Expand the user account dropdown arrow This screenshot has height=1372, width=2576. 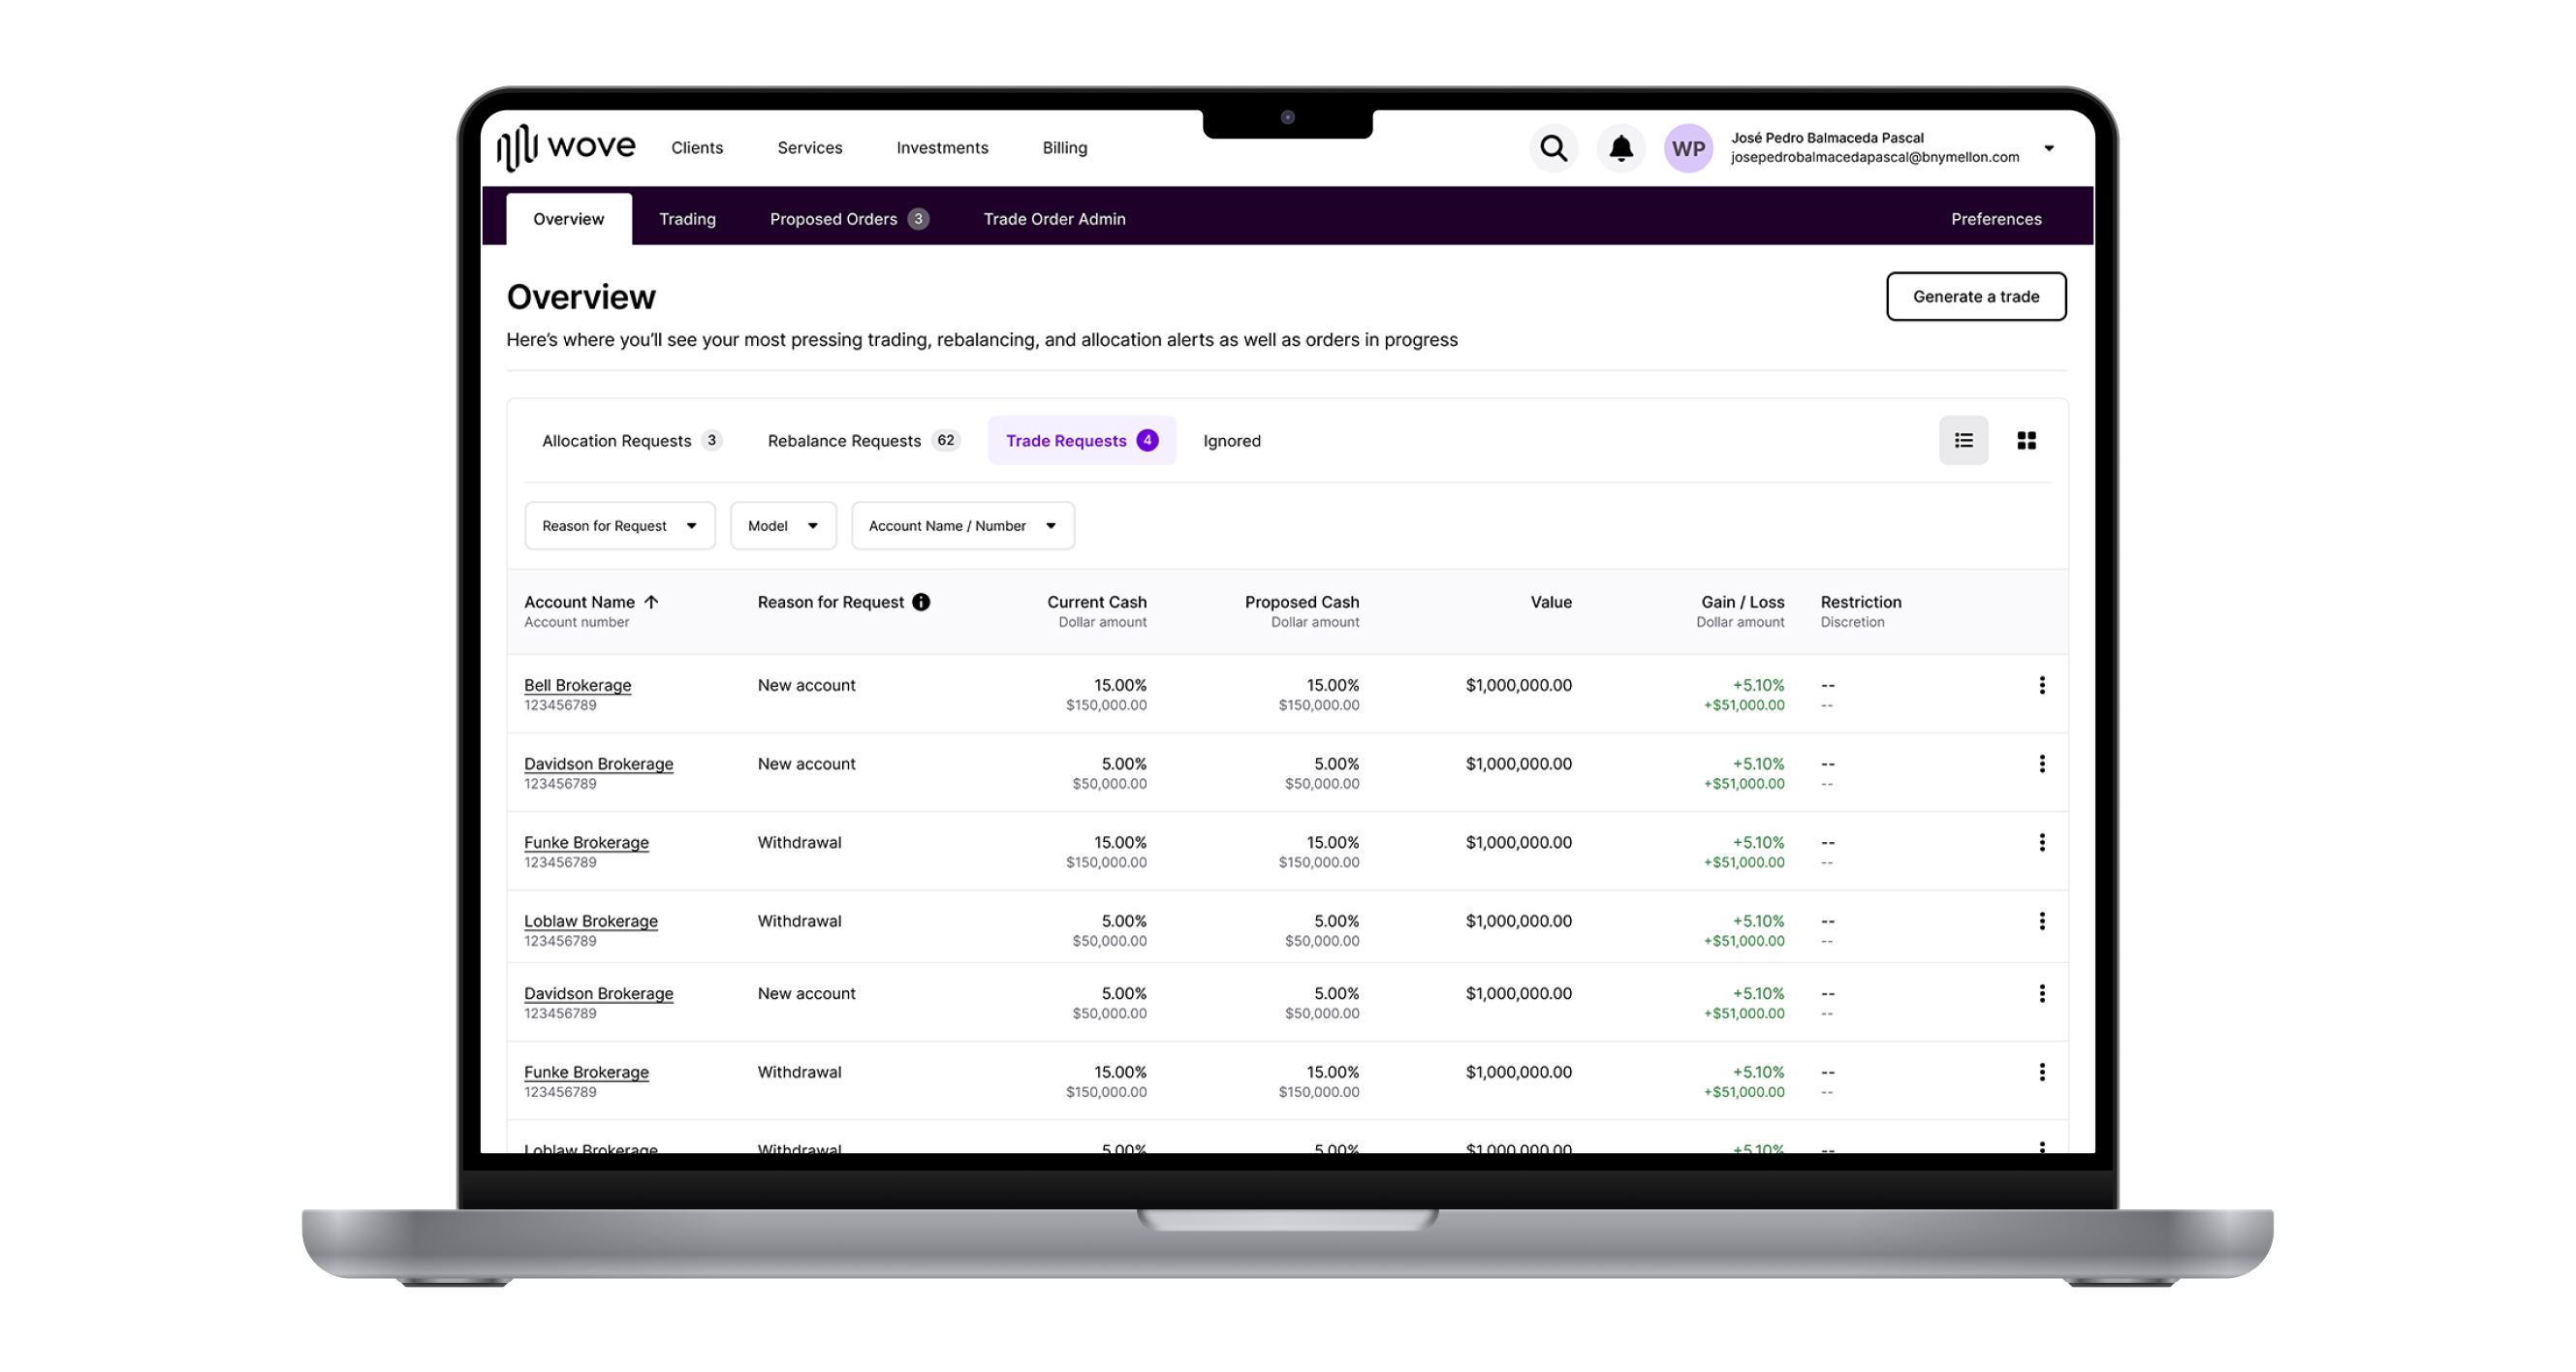coord(2049,148)
